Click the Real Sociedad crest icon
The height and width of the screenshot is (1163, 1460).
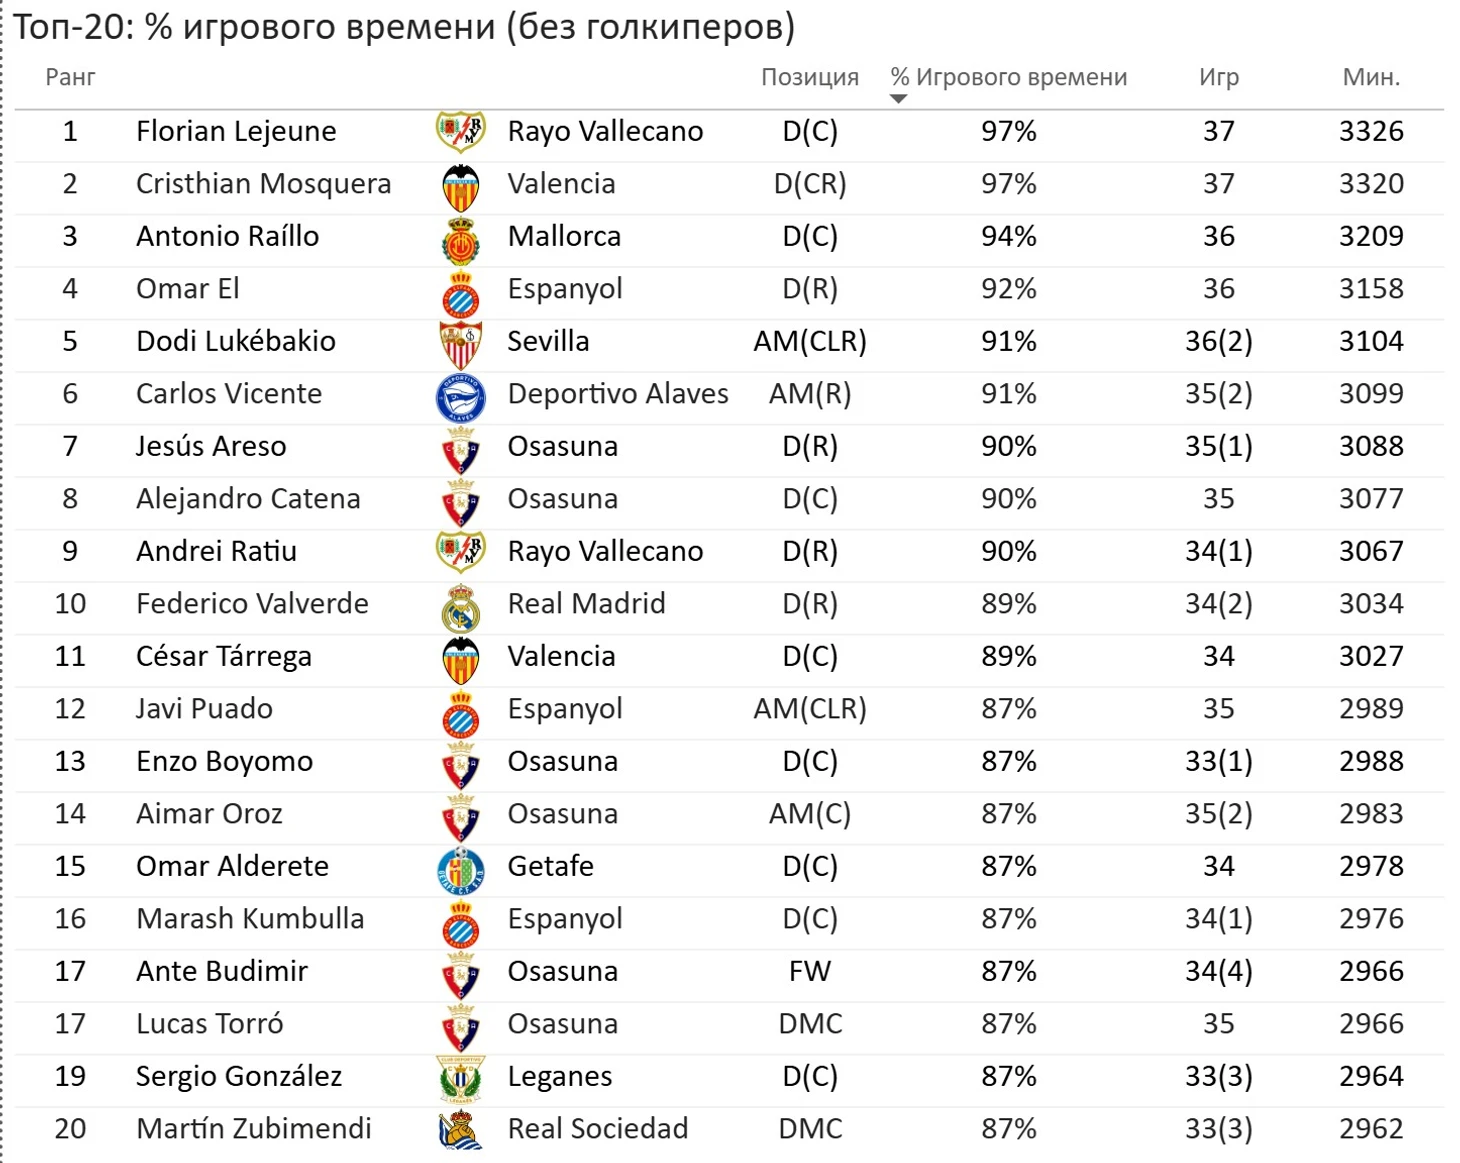(461, 1130)
